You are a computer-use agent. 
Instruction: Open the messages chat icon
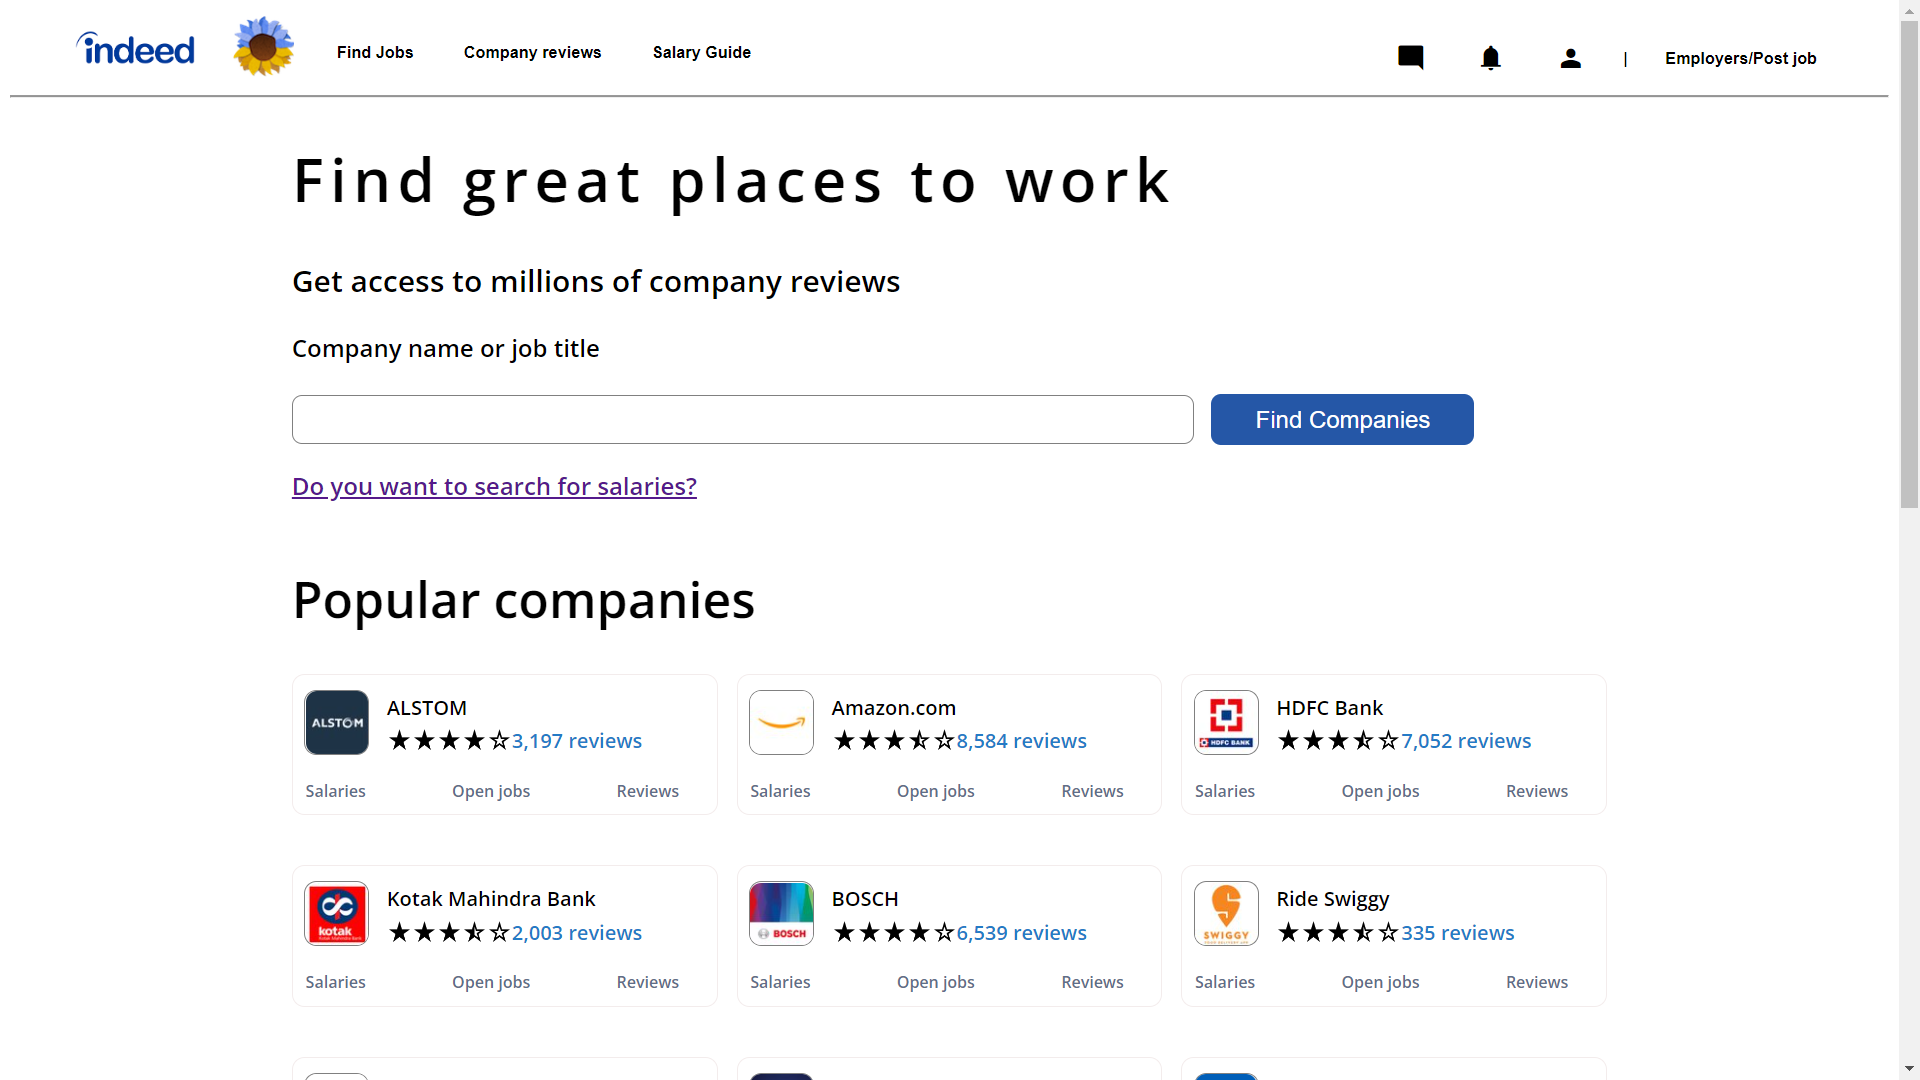click(1410, 58)
